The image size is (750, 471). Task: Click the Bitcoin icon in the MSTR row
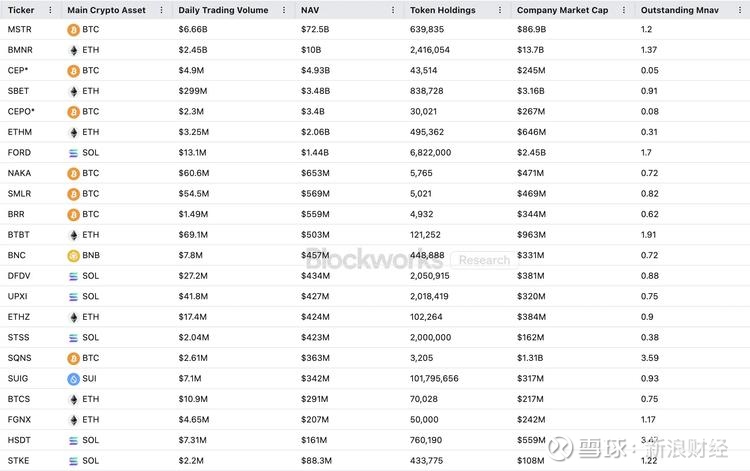(x=73, y=30)
